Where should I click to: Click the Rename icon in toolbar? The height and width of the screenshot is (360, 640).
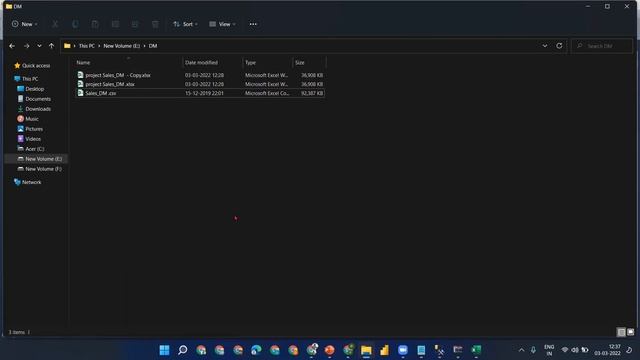(x=115, y=24)
